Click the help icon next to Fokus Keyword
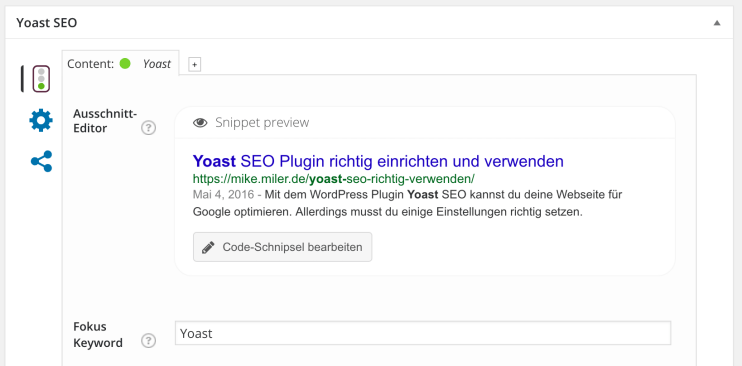This screenshot has height=366, width=742. tap(149, 340)
